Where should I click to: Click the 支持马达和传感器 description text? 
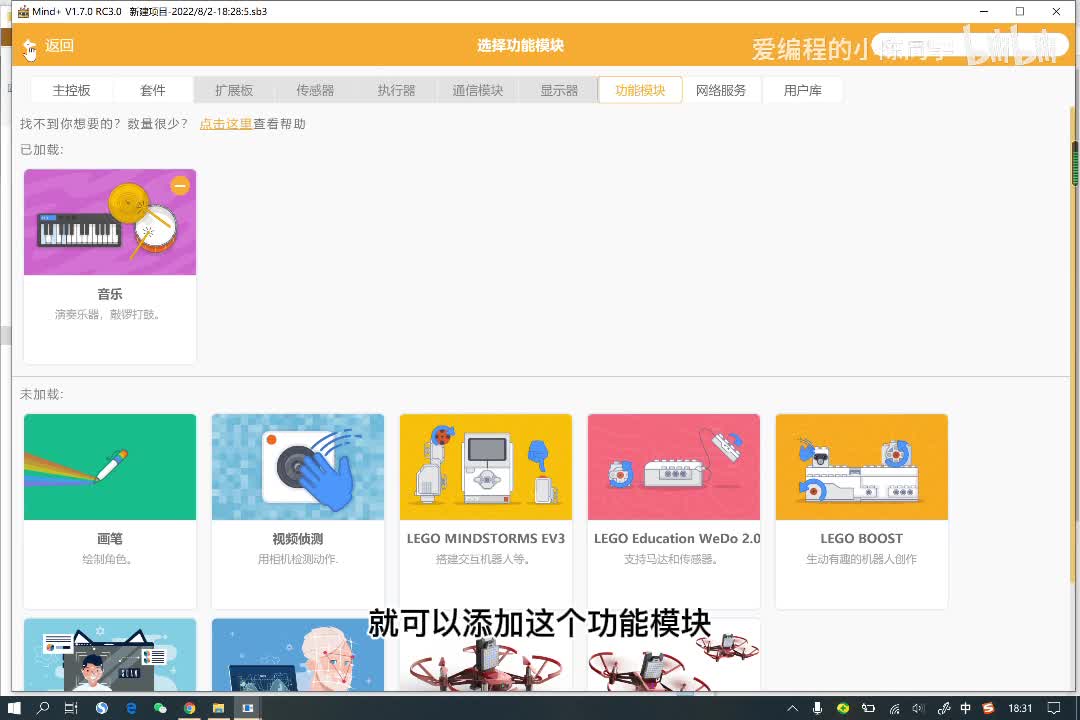coord(671,559)
